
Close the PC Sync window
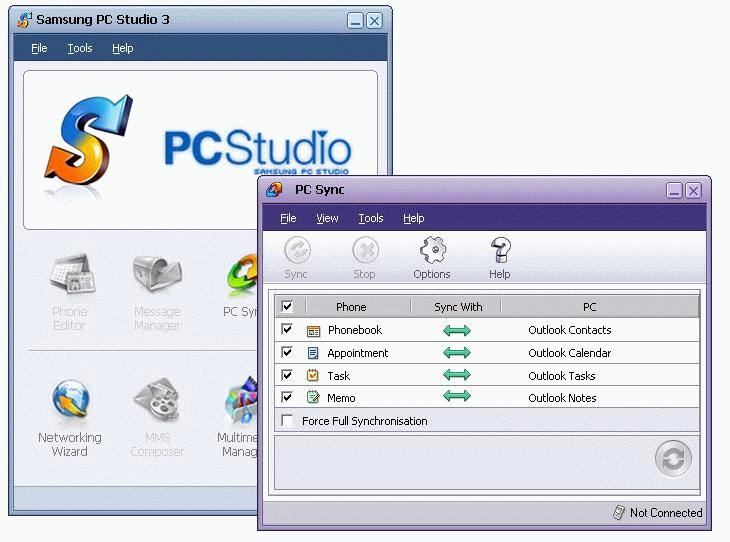pos(693,190)
